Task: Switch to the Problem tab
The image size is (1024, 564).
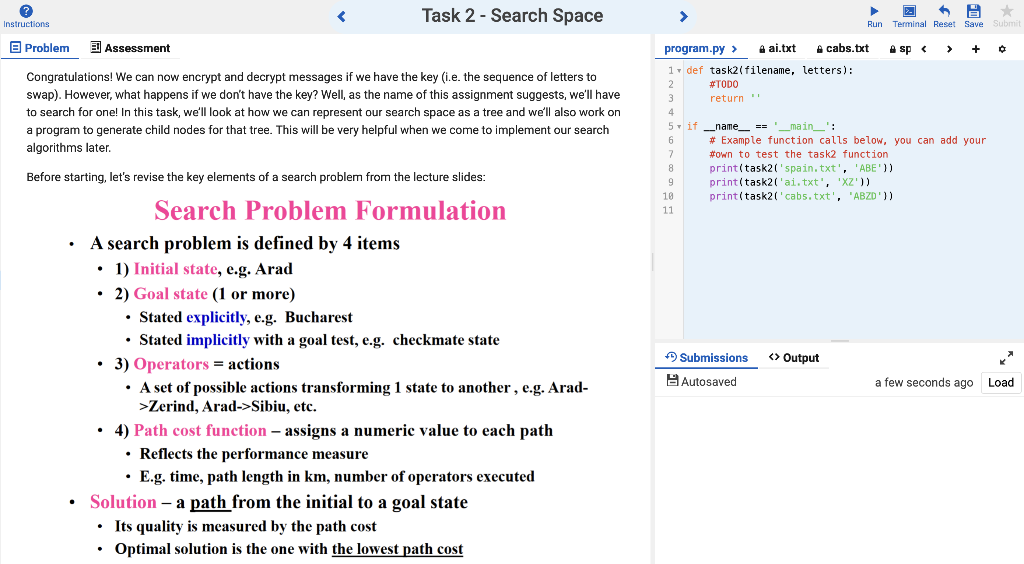Action: tap(40, 48)
